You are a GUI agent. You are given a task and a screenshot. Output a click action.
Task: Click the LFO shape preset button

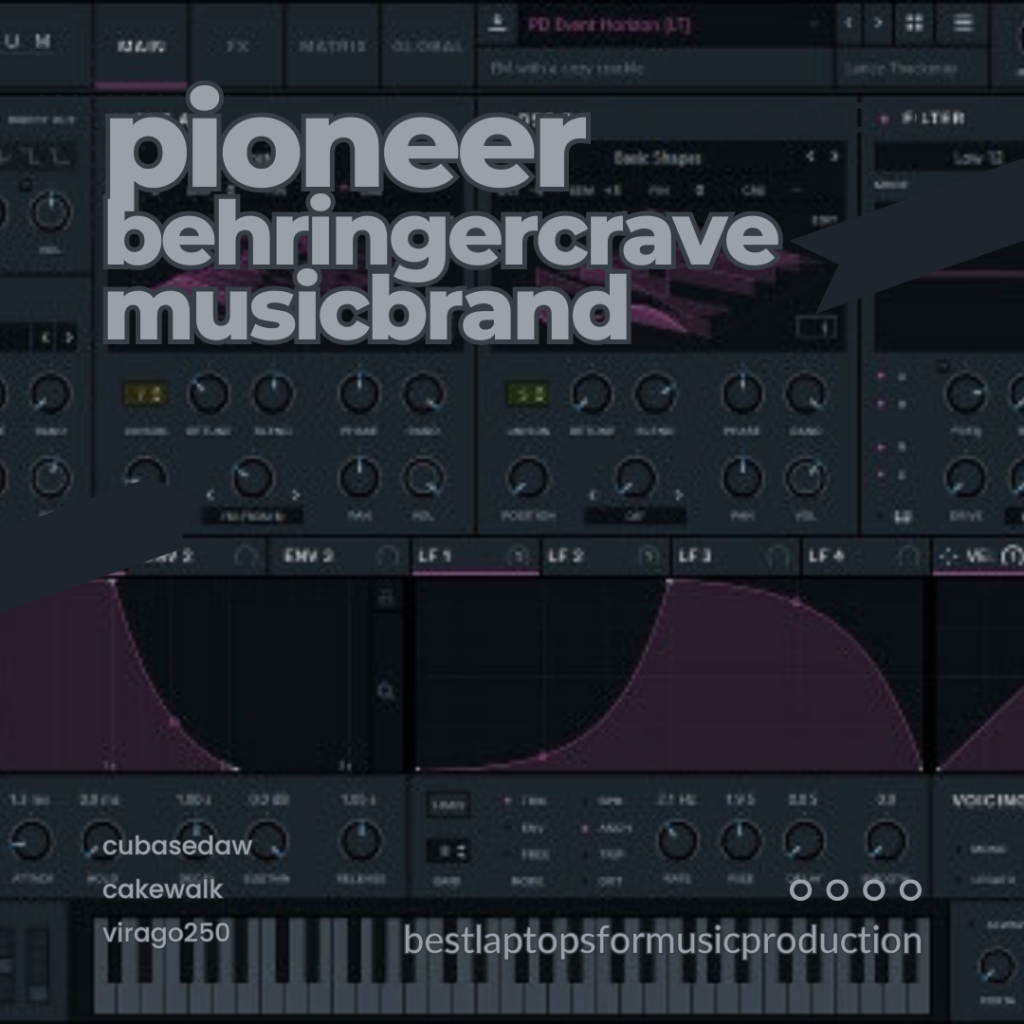(448, 805)
